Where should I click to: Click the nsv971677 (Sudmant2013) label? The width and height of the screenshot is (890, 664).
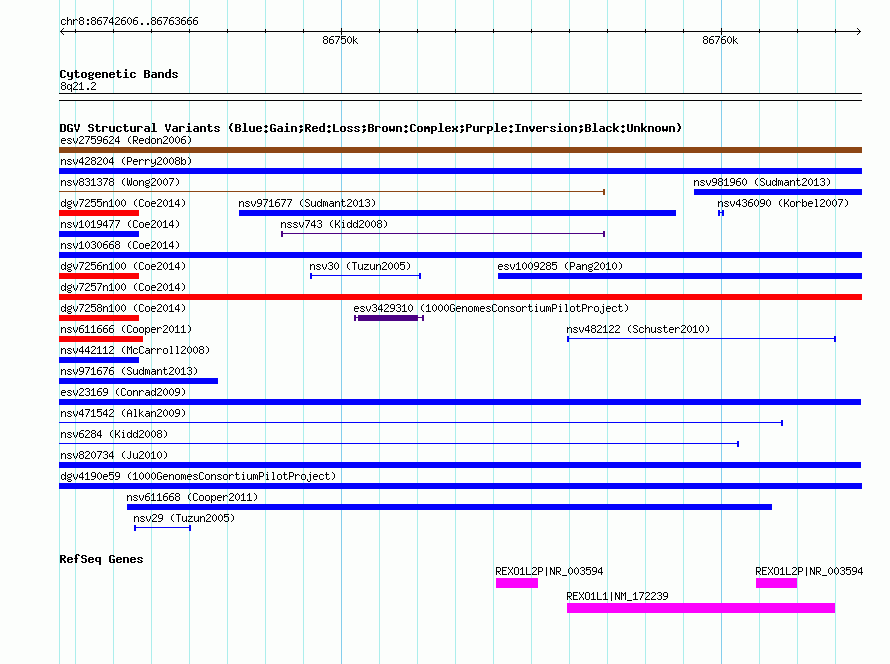point(307,203)
